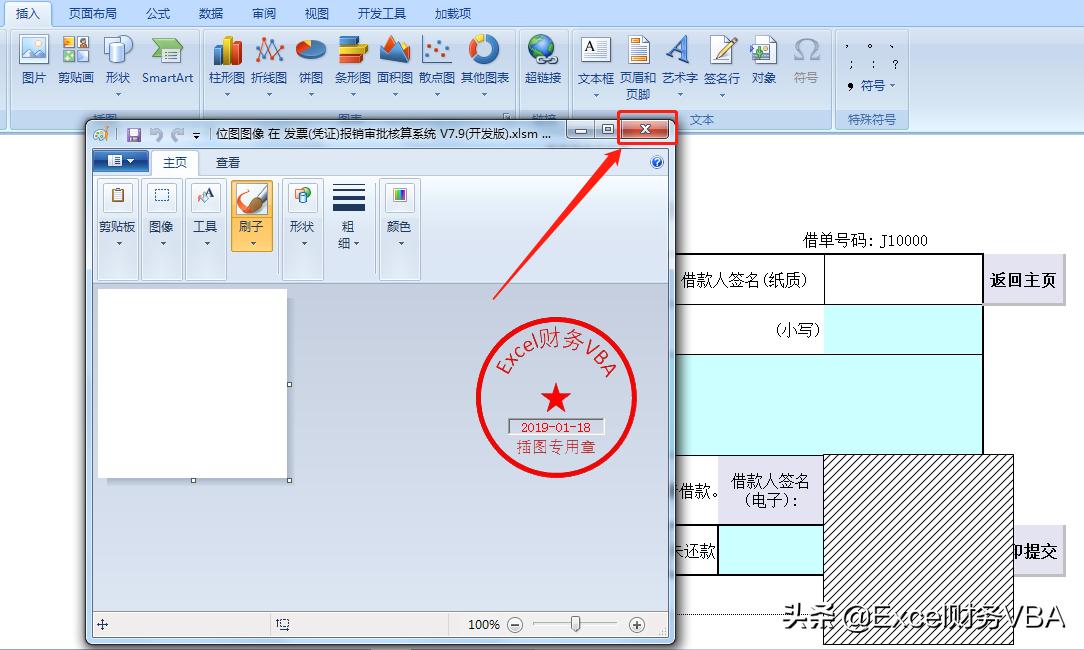Open the other charts (其他图表) gallery
This screenshot has height=650, width=1084.
coord(485,65)
